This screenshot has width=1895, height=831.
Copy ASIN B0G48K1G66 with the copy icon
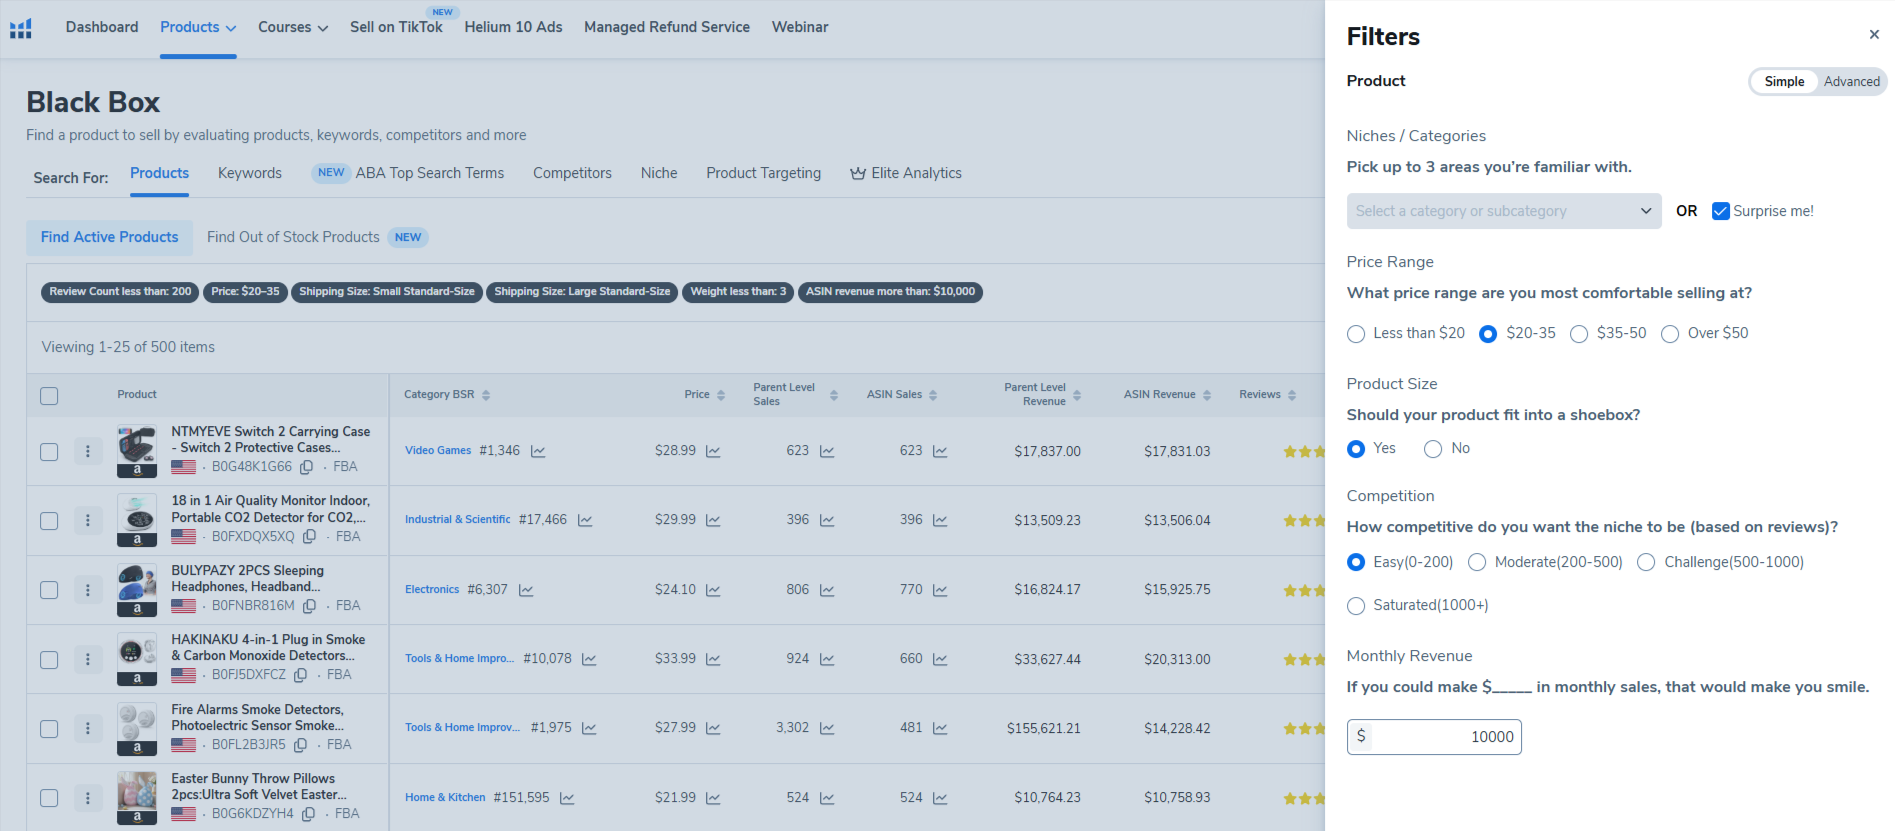click(x=307, y=467)
